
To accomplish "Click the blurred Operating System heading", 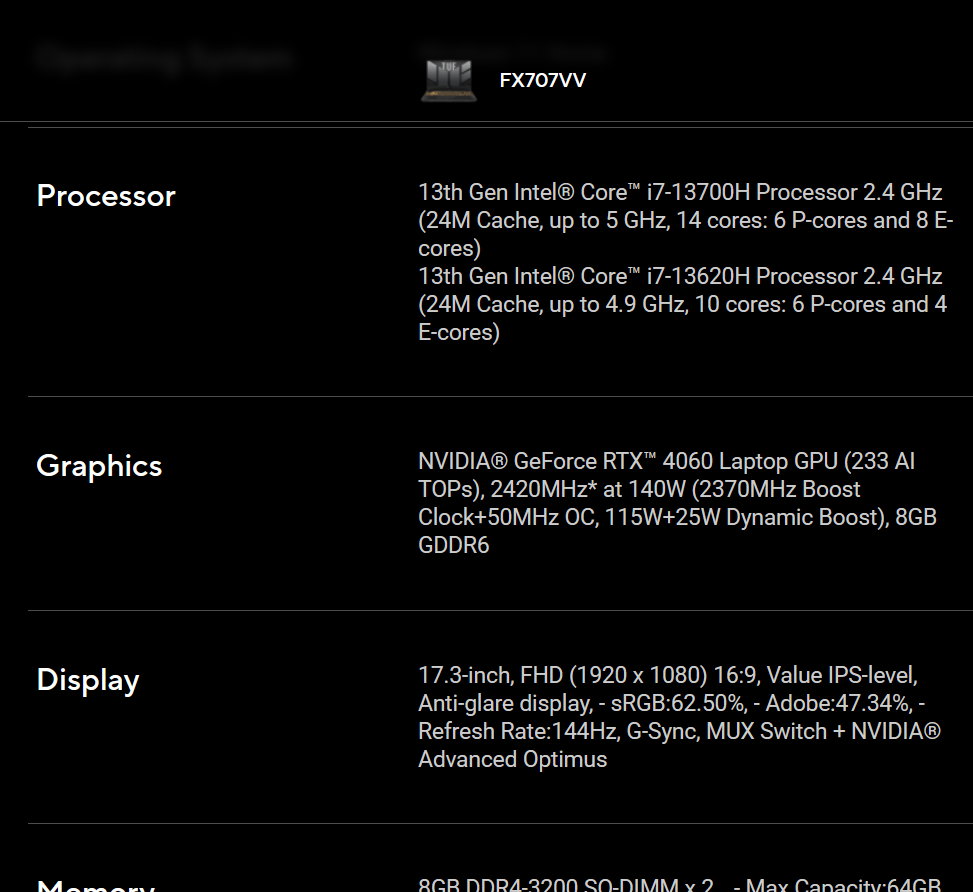I will click(x=163, y=57).
